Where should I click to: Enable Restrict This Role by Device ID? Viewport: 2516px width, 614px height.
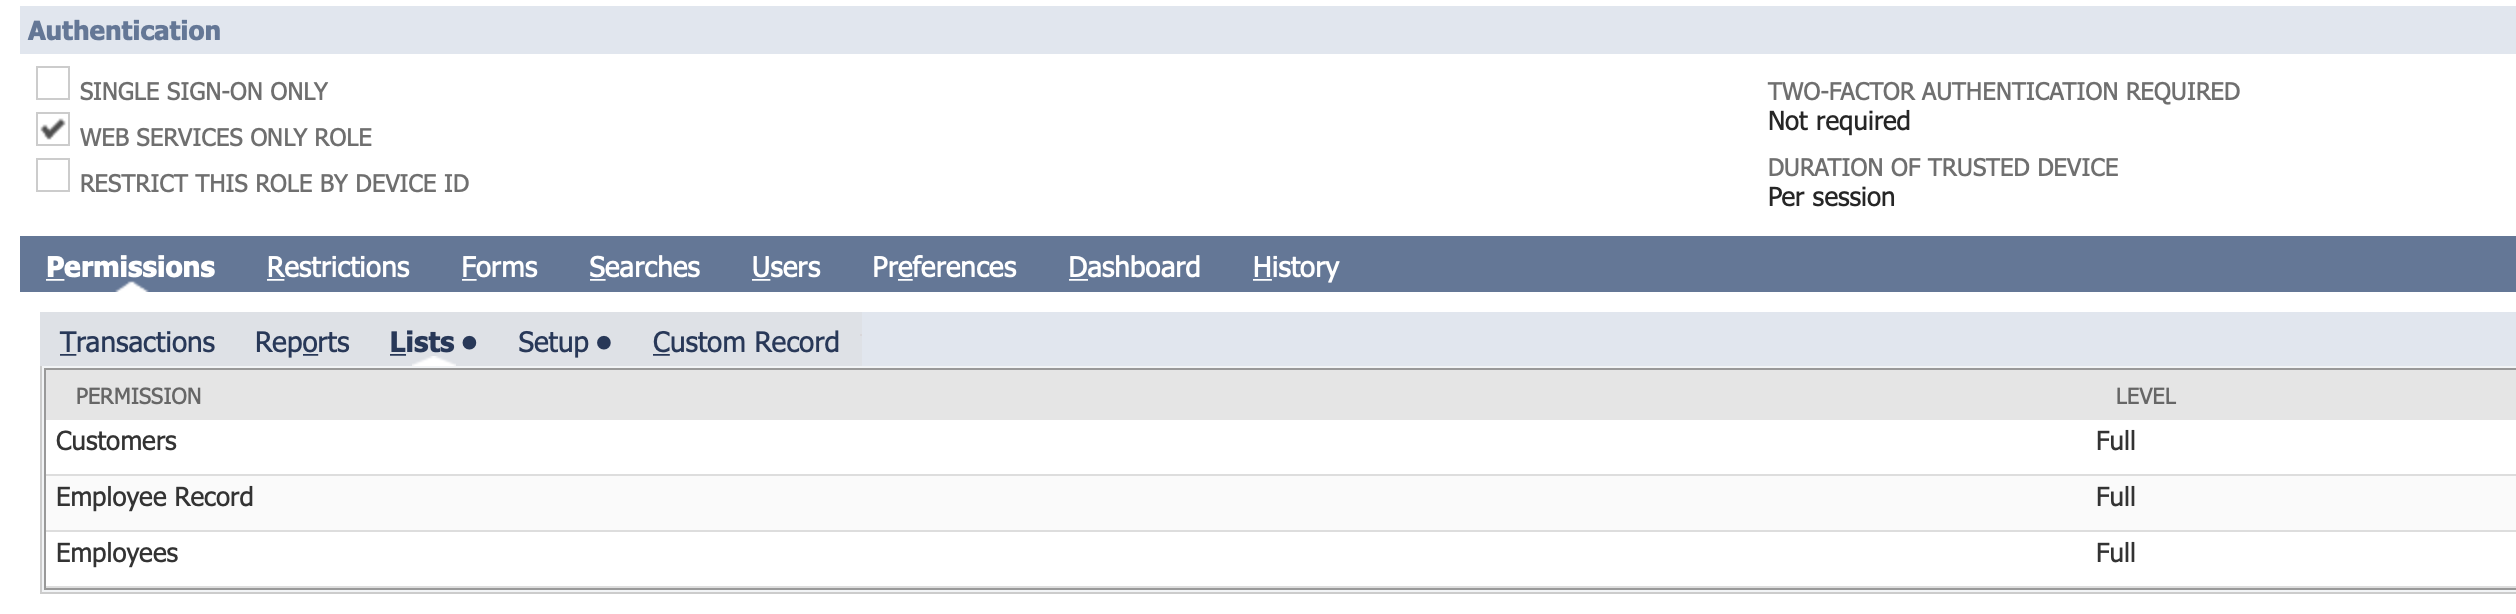[x=53, y=176]
